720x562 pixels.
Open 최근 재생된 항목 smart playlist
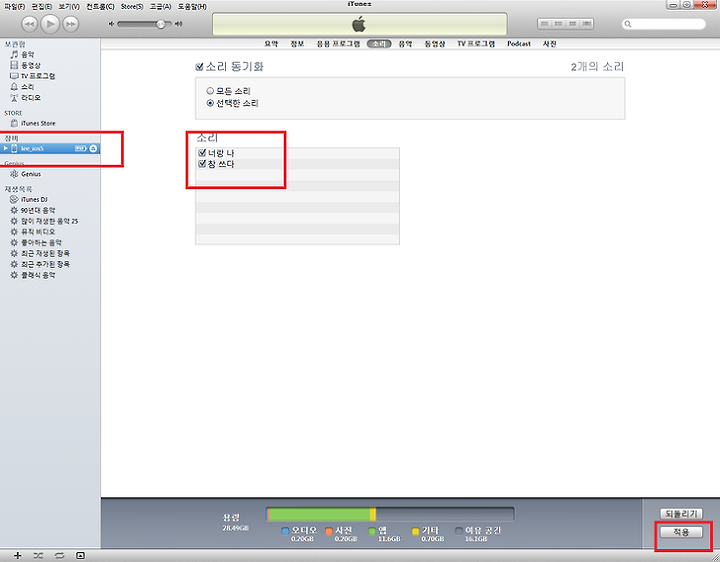tap(45, 253)
